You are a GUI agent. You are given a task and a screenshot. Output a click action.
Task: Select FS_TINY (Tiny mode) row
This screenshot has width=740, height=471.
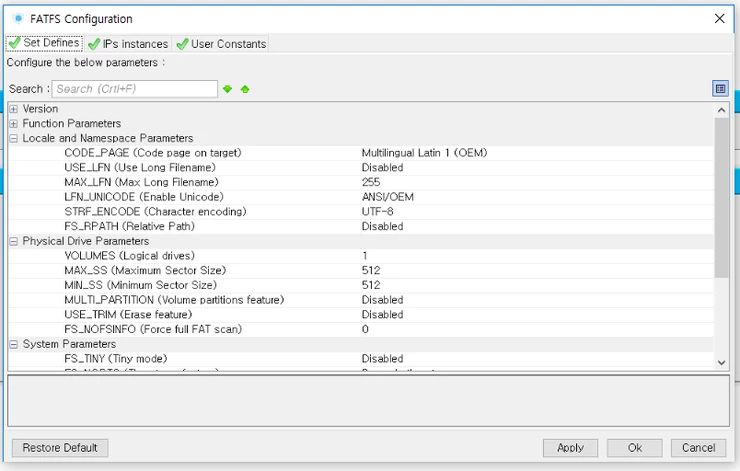(x=361, y=359)
